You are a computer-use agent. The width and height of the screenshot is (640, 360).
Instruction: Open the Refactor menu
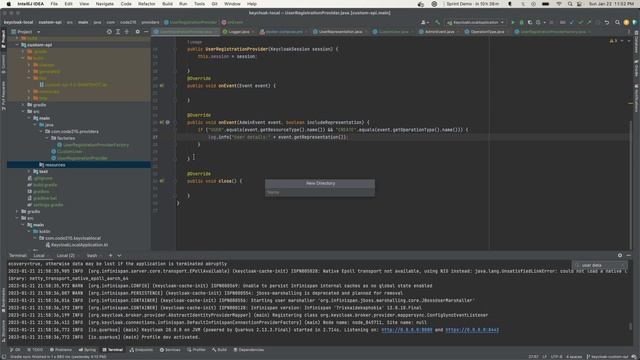point(147,4)
